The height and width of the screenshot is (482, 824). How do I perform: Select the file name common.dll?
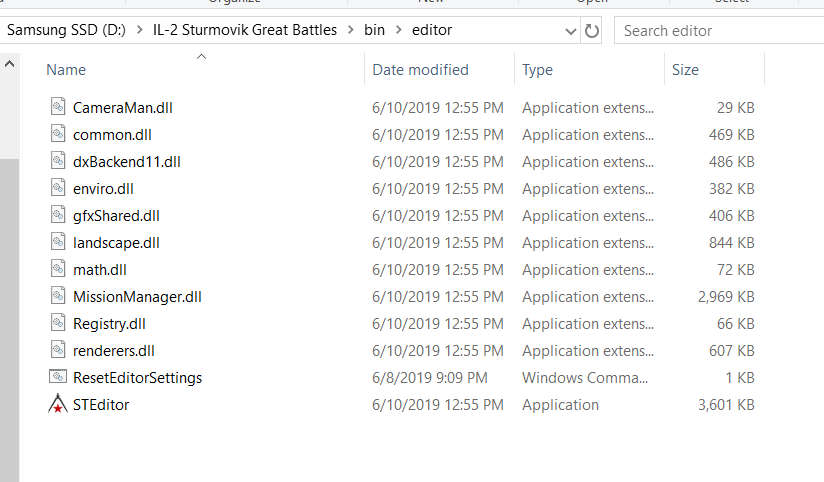point(112,135)
